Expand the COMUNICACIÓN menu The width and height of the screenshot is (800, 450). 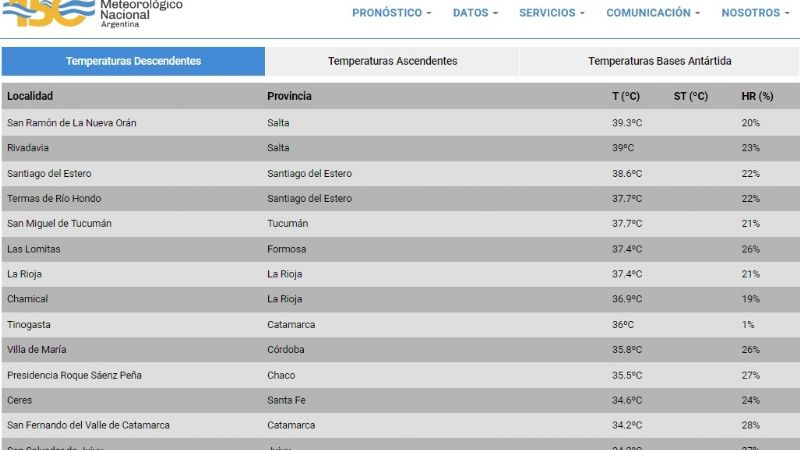coord(653,13)
